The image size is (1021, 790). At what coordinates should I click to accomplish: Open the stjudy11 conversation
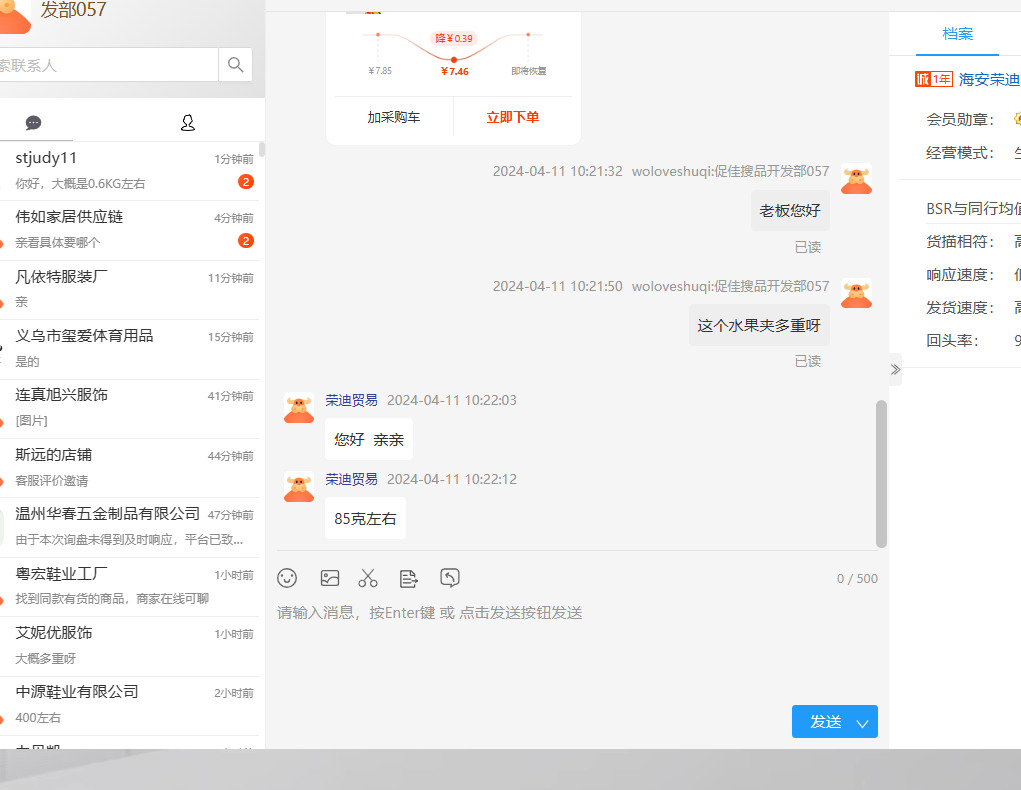(x=130, y=170)
